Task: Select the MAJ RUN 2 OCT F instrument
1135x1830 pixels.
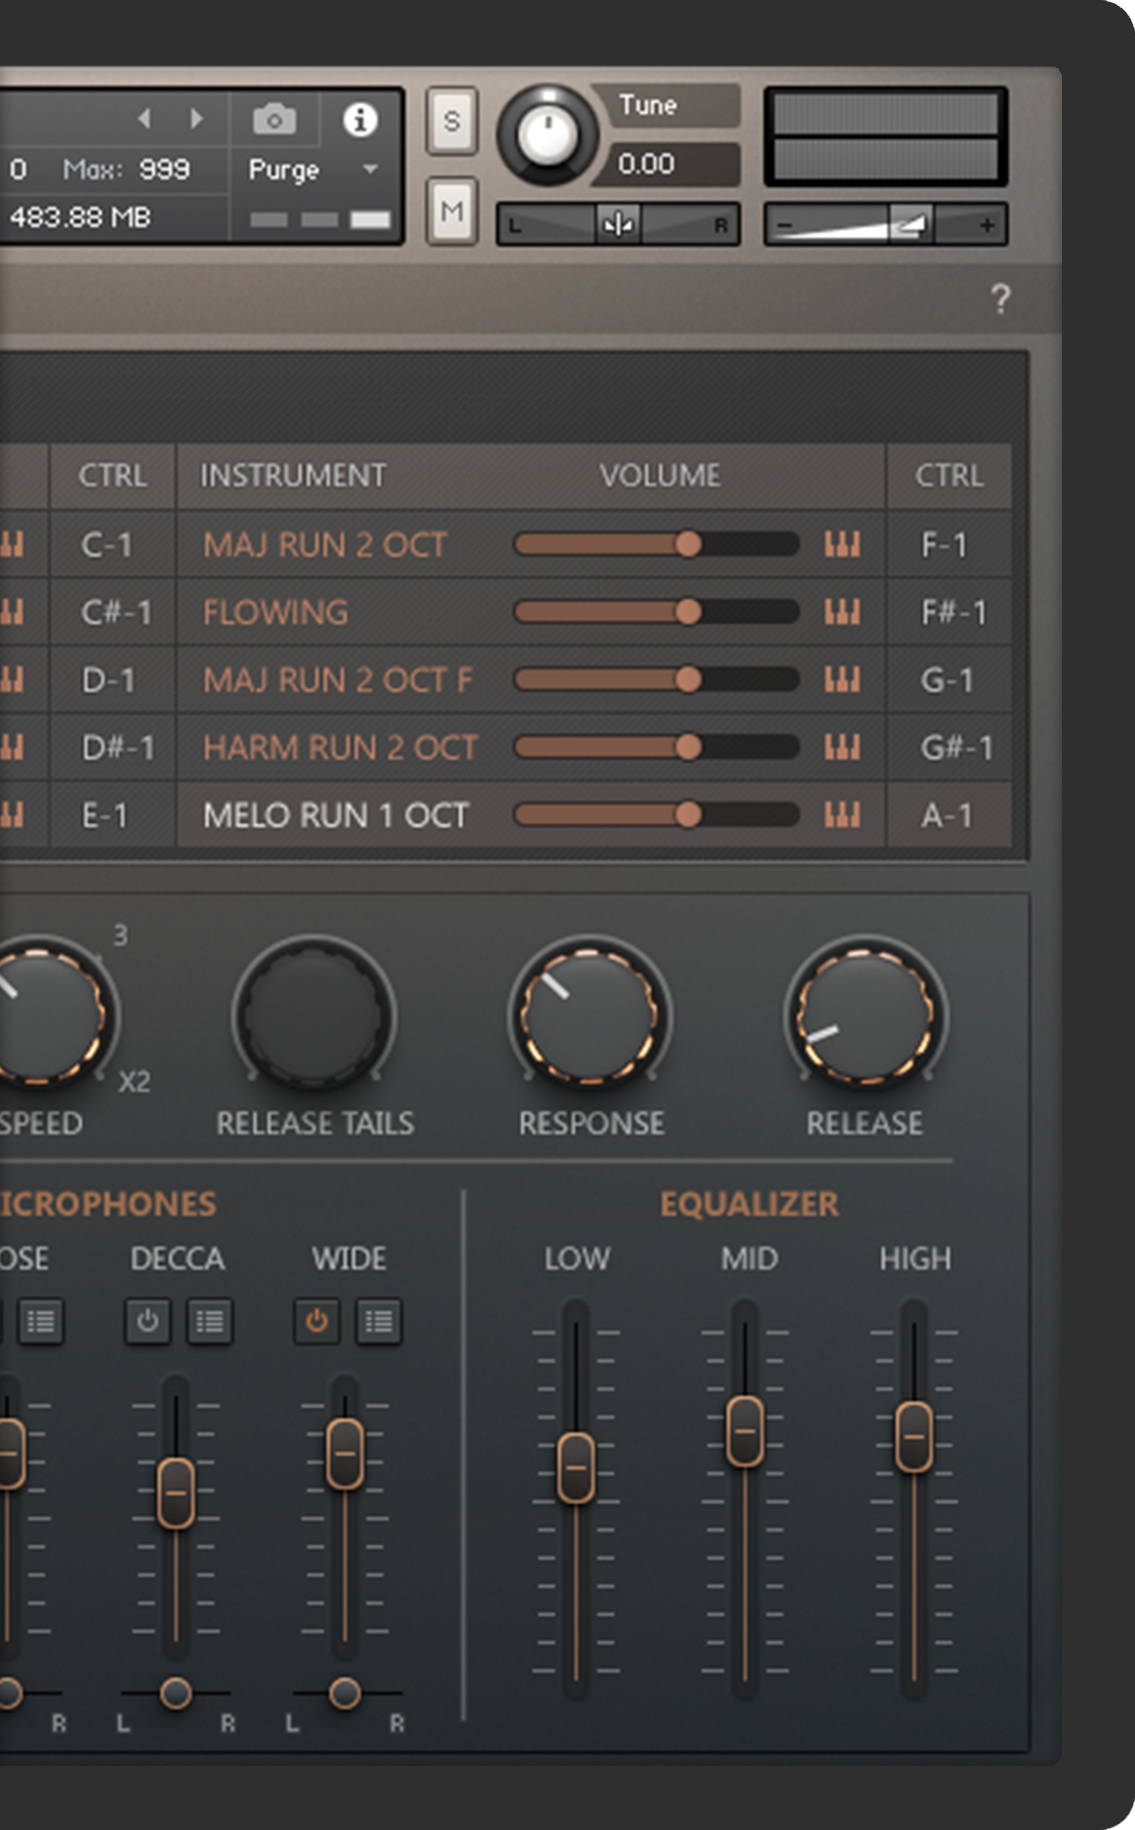Action: pos(337,680)
